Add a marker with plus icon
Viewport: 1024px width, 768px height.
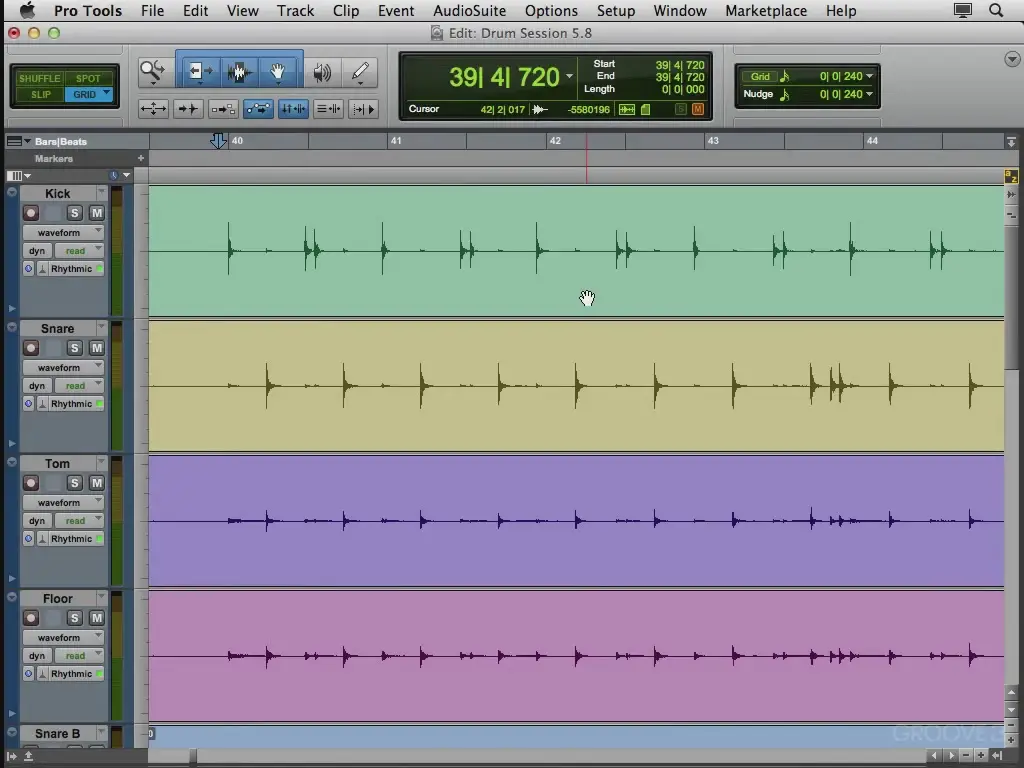coord(140,158)
